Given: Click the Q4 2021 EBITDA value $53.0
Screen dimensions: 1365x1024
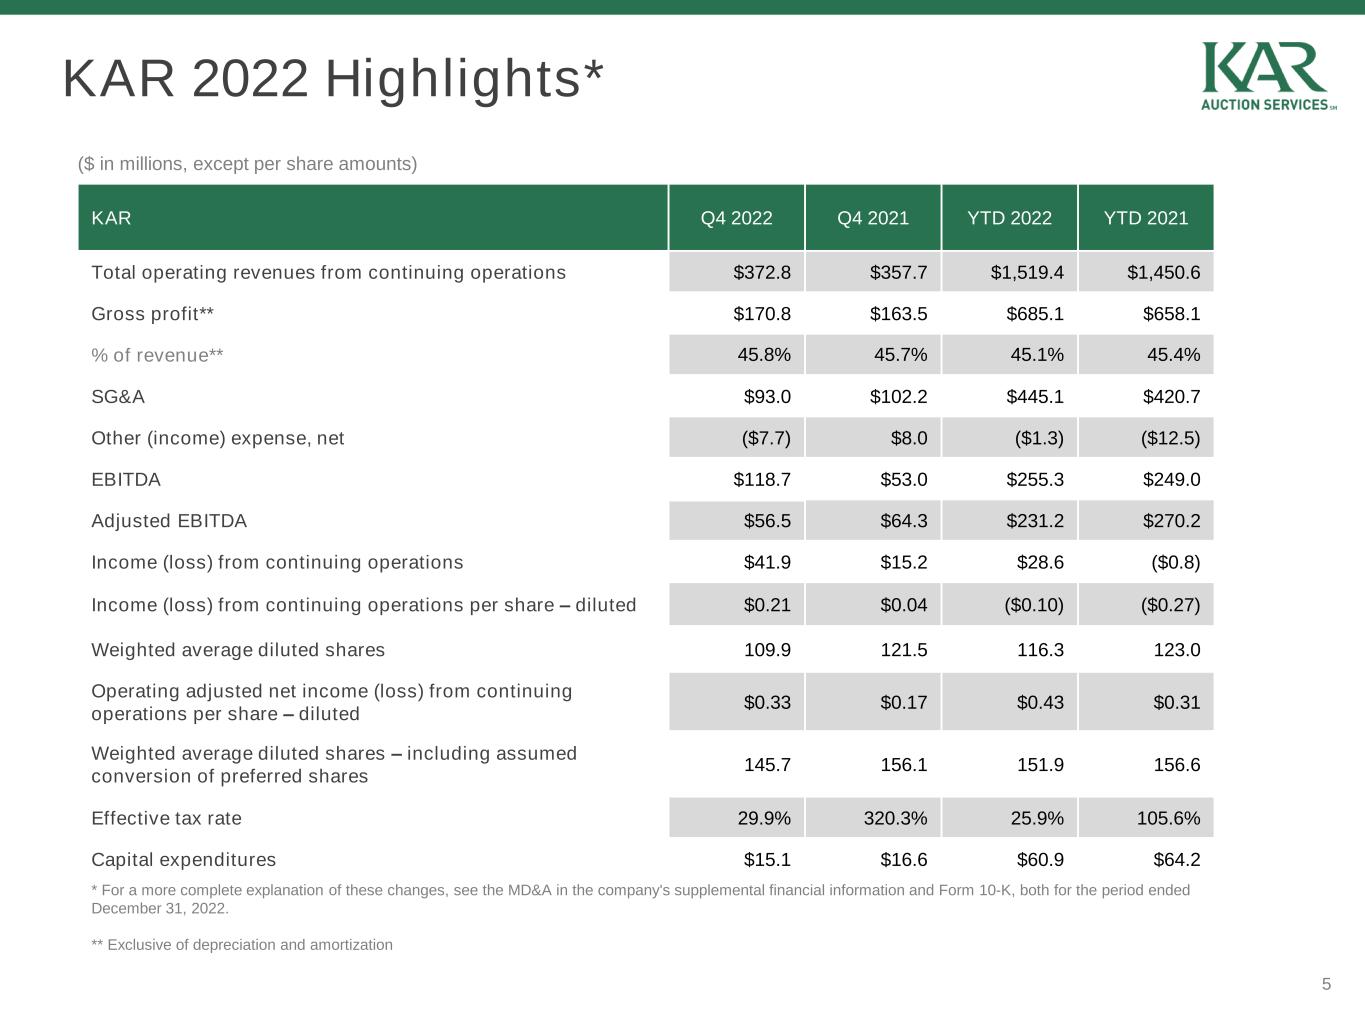Looking at the screenshot, I should pos(903,480).
